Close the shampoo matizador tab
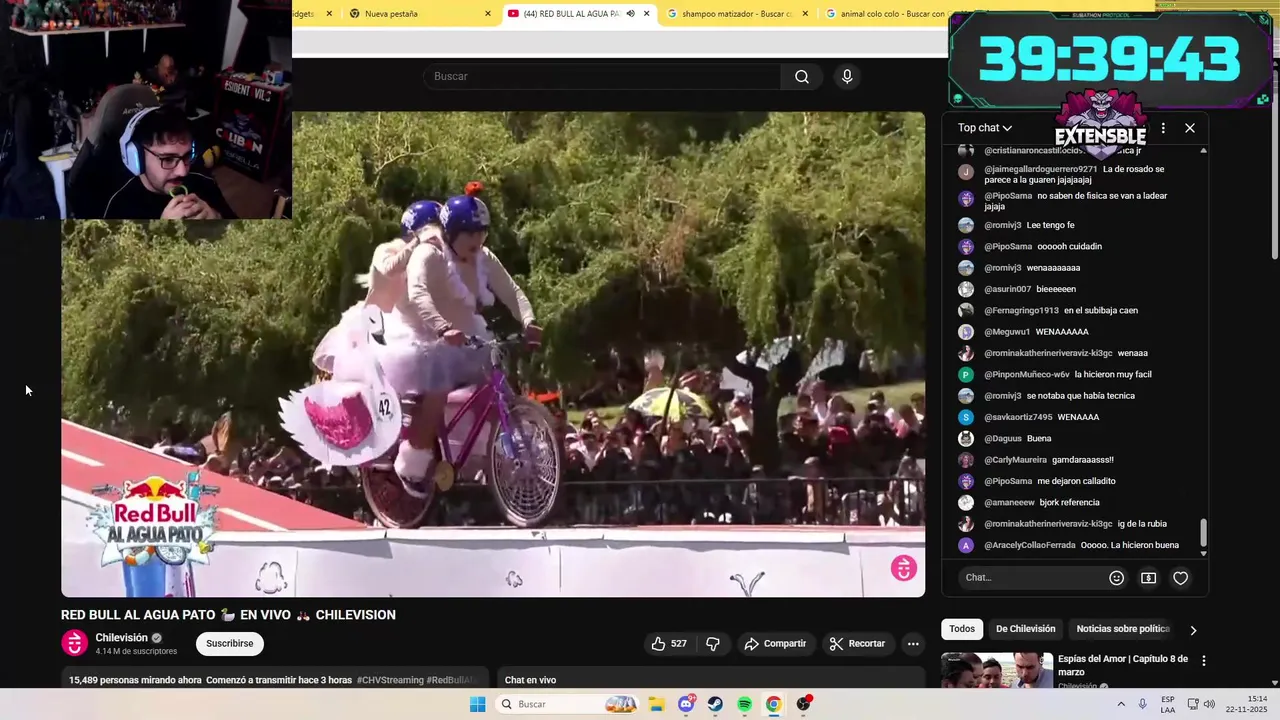Image resolution: width=1280 pixels, height=720 pixels. 805,14
